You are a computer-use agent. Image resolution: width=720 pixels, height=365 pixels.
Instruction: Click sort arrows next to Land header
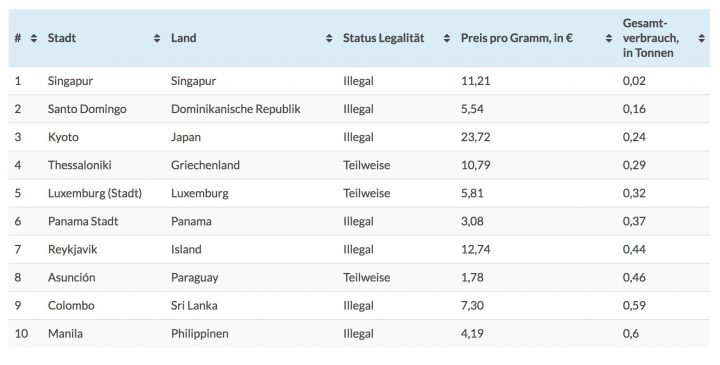(x=329, y=38)
